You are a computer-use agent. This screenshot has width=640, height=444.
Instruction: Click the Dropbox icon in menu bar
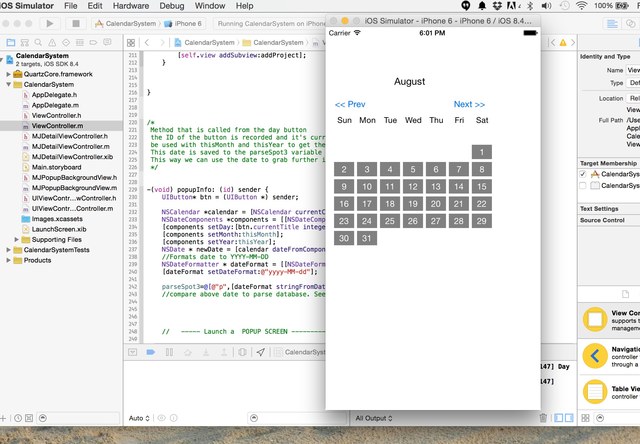[497, 6]
